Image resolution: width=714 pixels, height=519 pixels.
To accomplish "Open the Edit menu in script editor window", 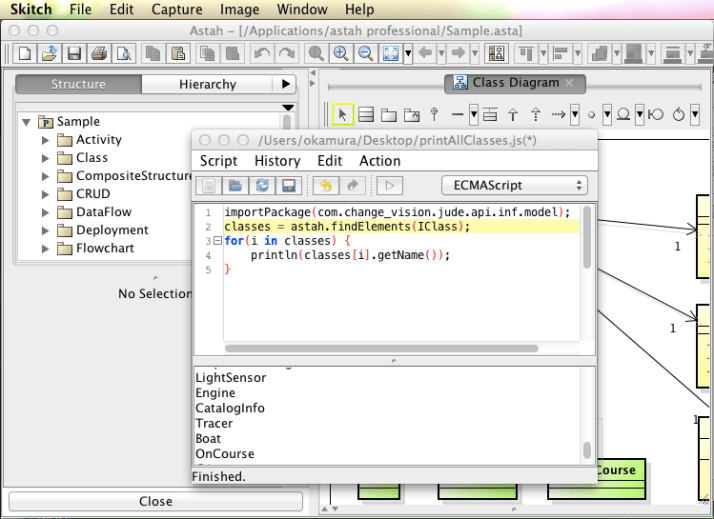I will tap(330, 161).
